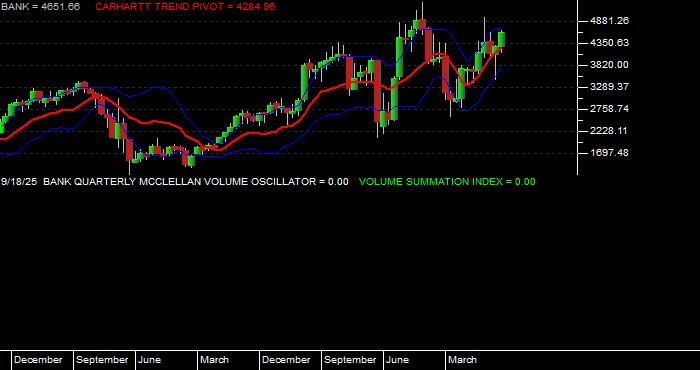Select the McClellan Volume Oscillator title text
700x370 pixels.
[x=196, y=182]
